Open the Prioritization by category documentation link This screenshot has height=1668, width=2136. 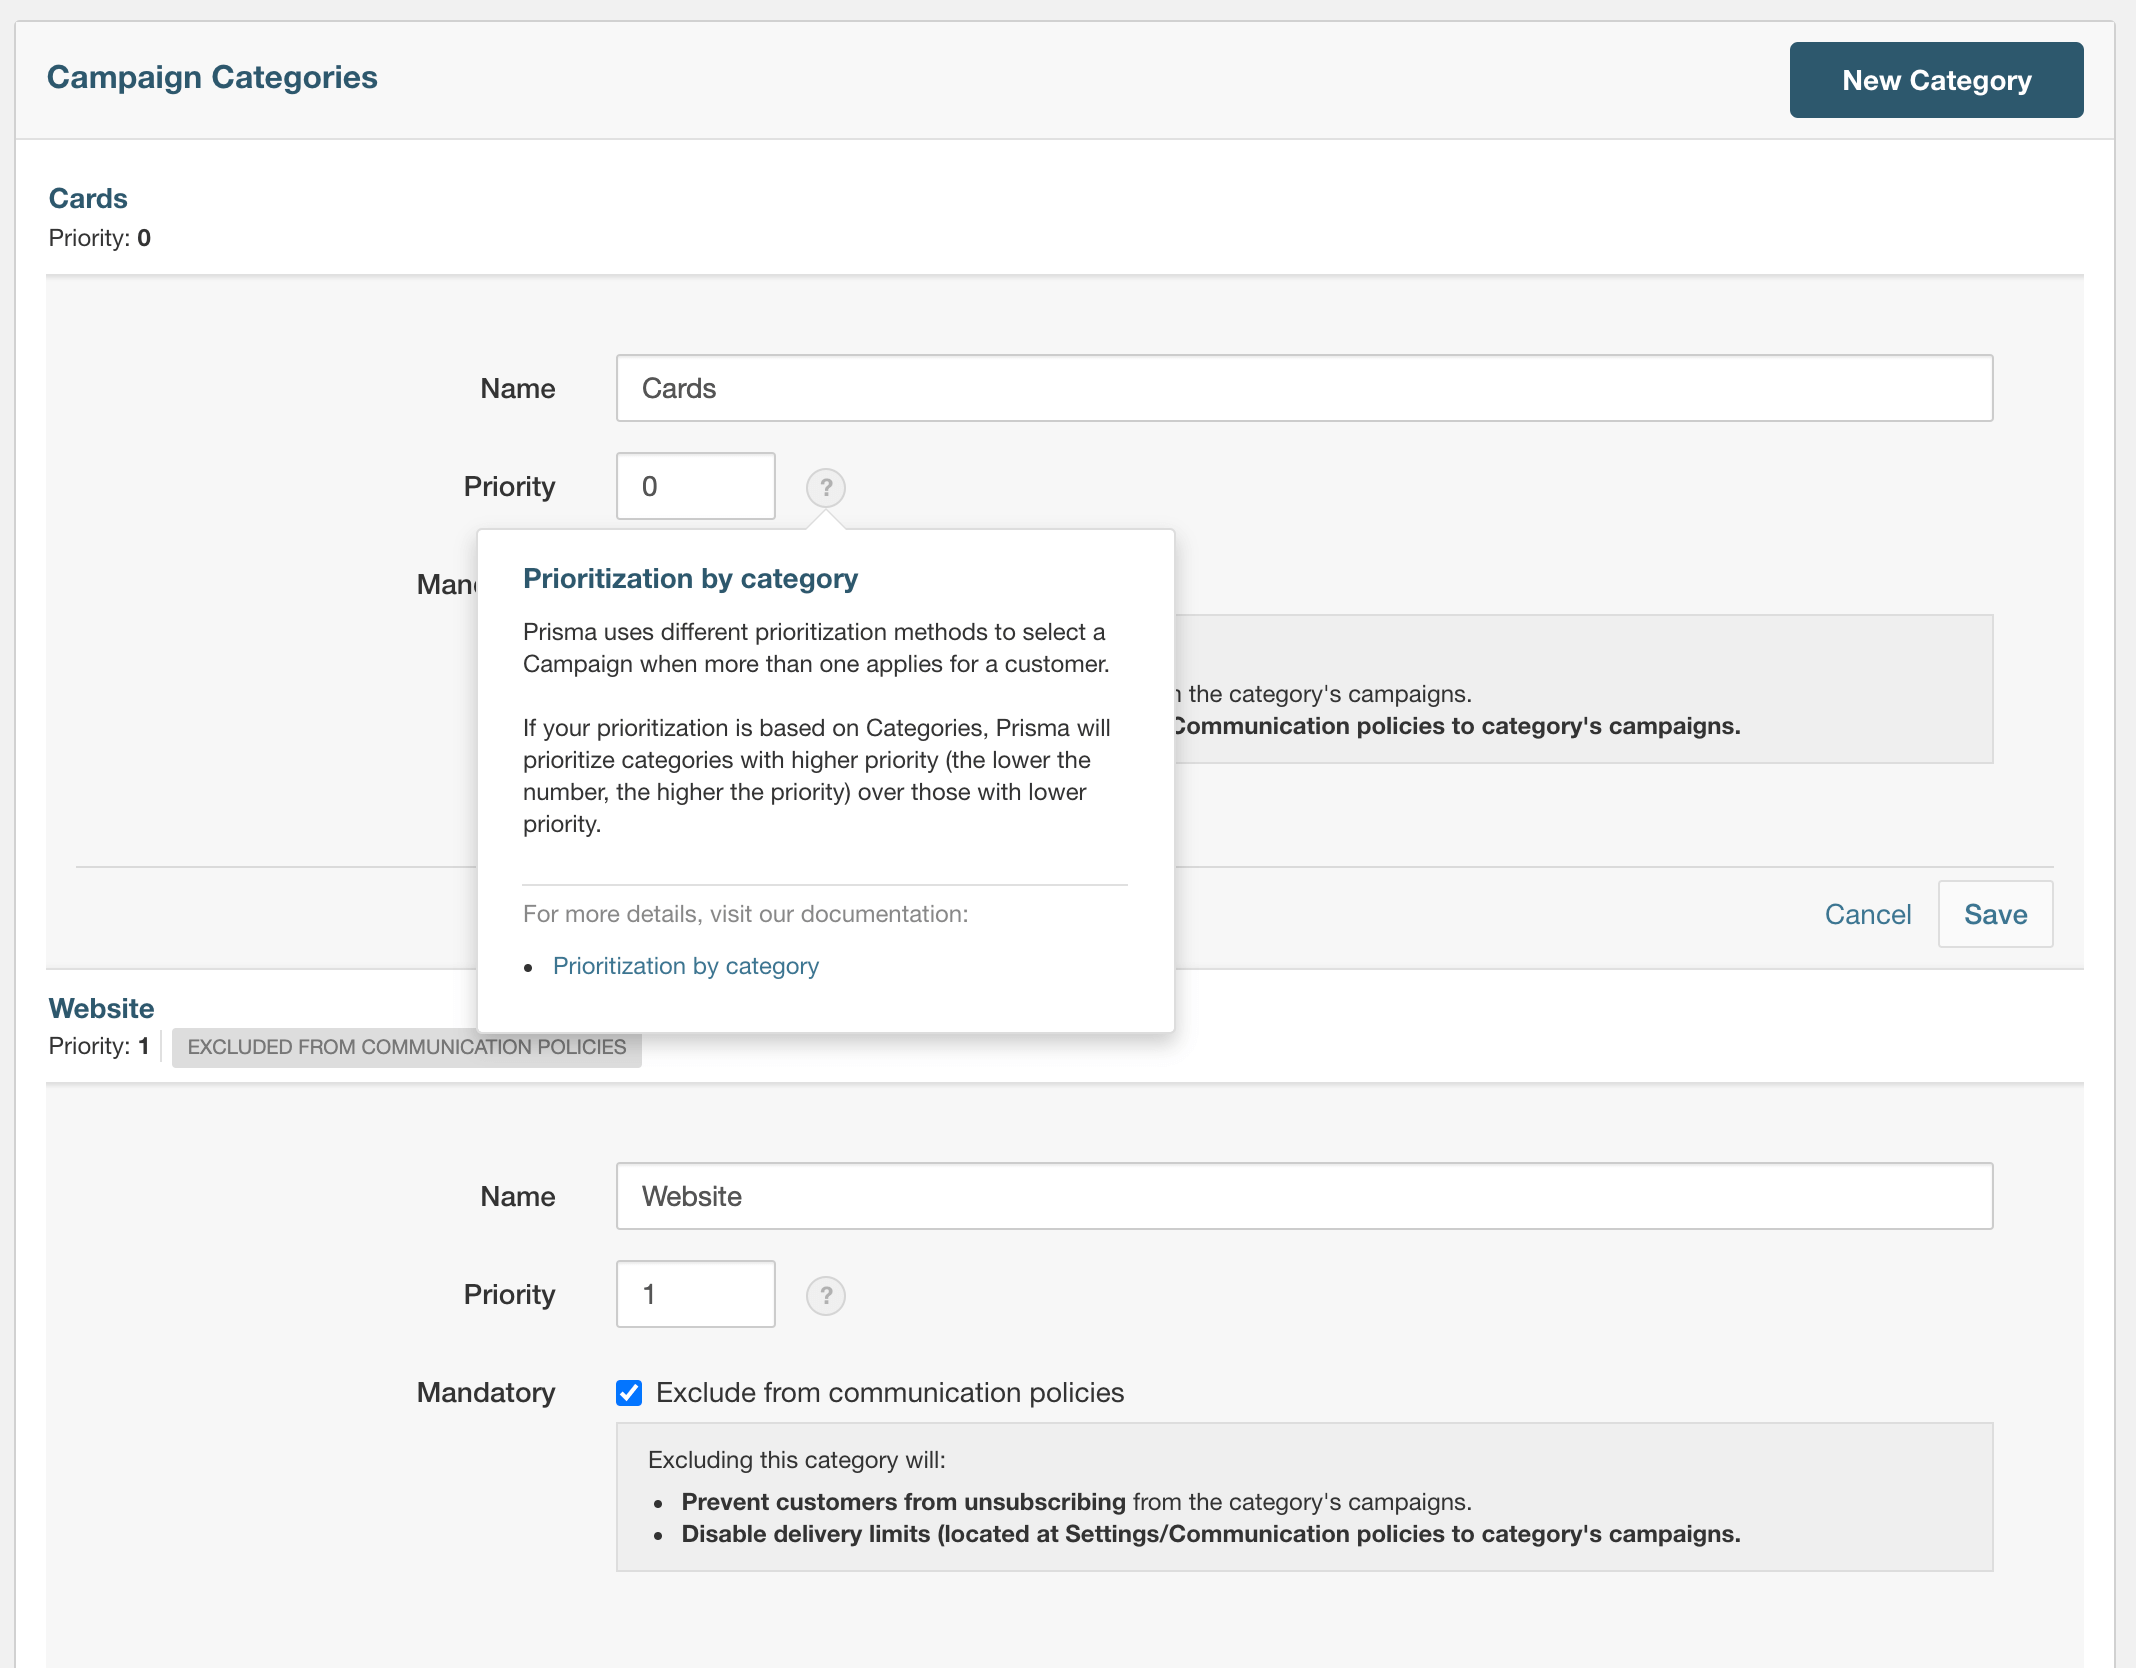click(x=686, y=966)
